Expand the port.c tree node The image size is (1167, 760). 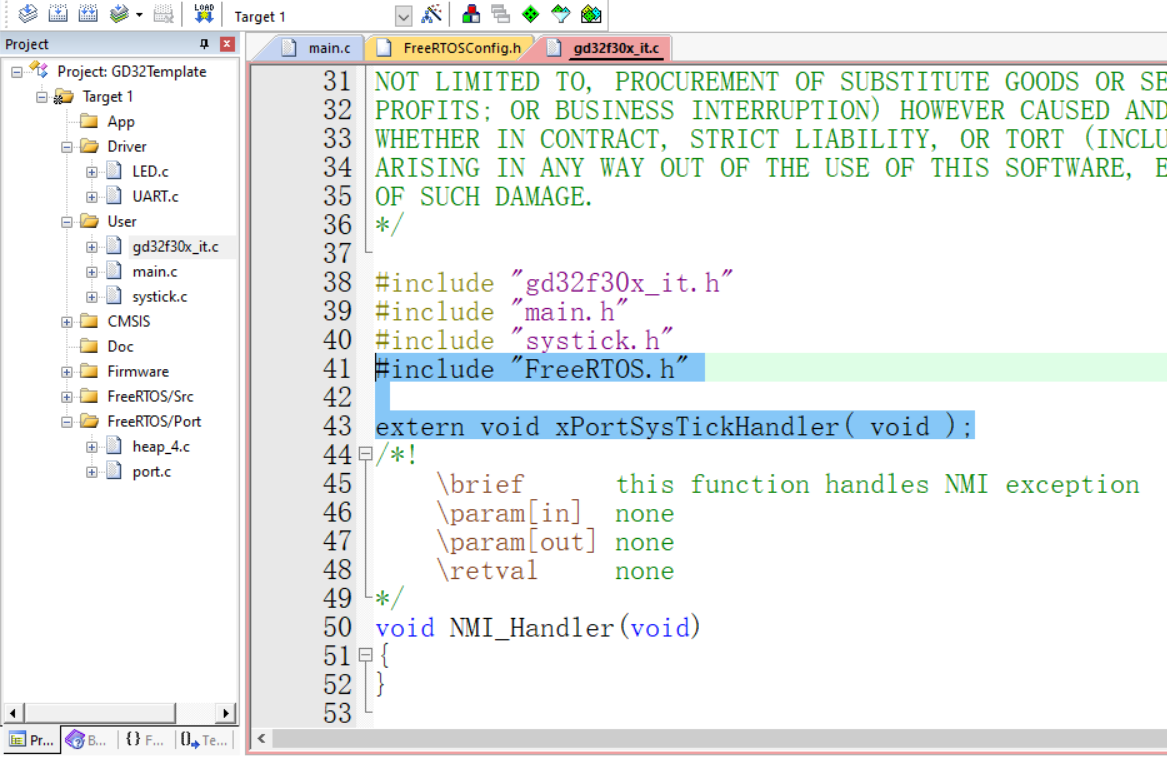click(92, 473)
